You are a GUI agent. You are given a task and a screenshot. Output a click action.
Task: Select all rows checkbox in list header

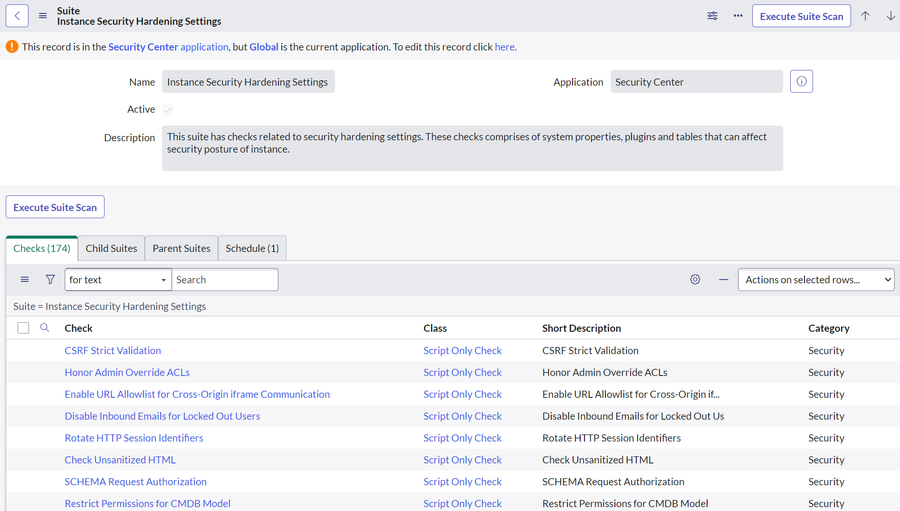pyautogui.click(x=23, y=328)
